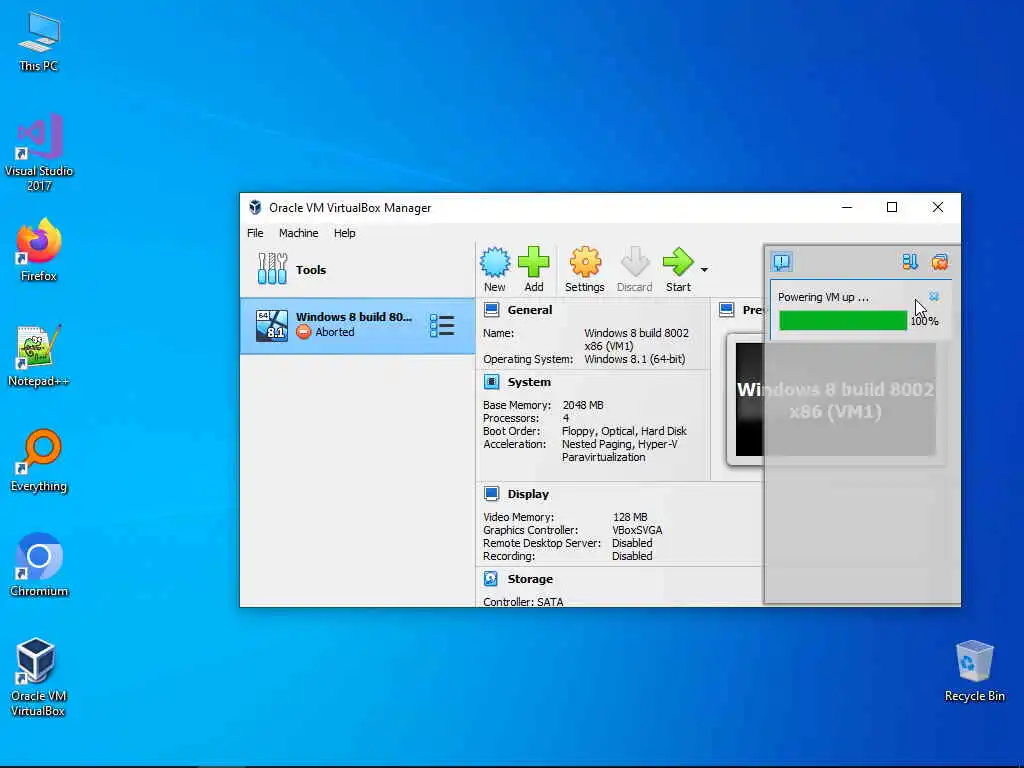Click the delete finished notifications icon
This screenshot has height=768, width=1024.
coord(940,262)
